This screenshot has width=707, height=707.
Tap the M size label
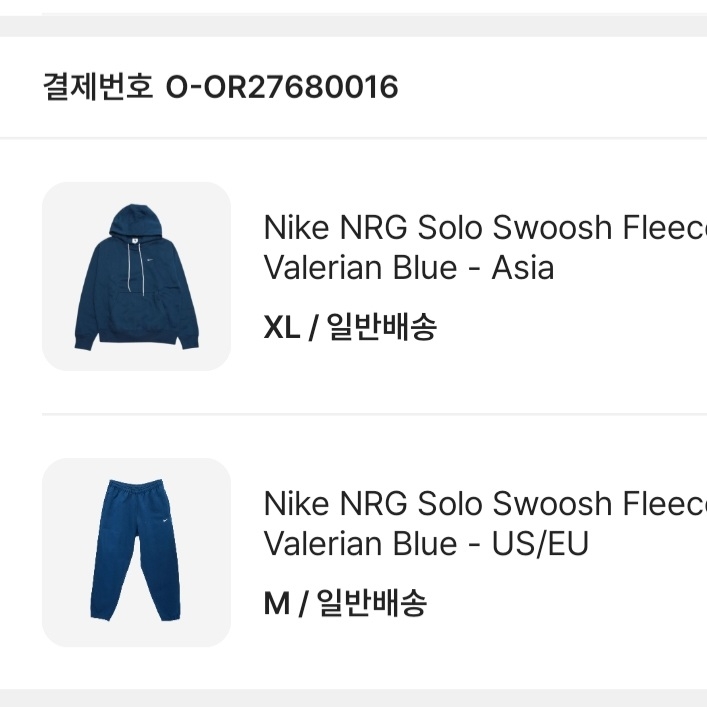pos(275,604)
